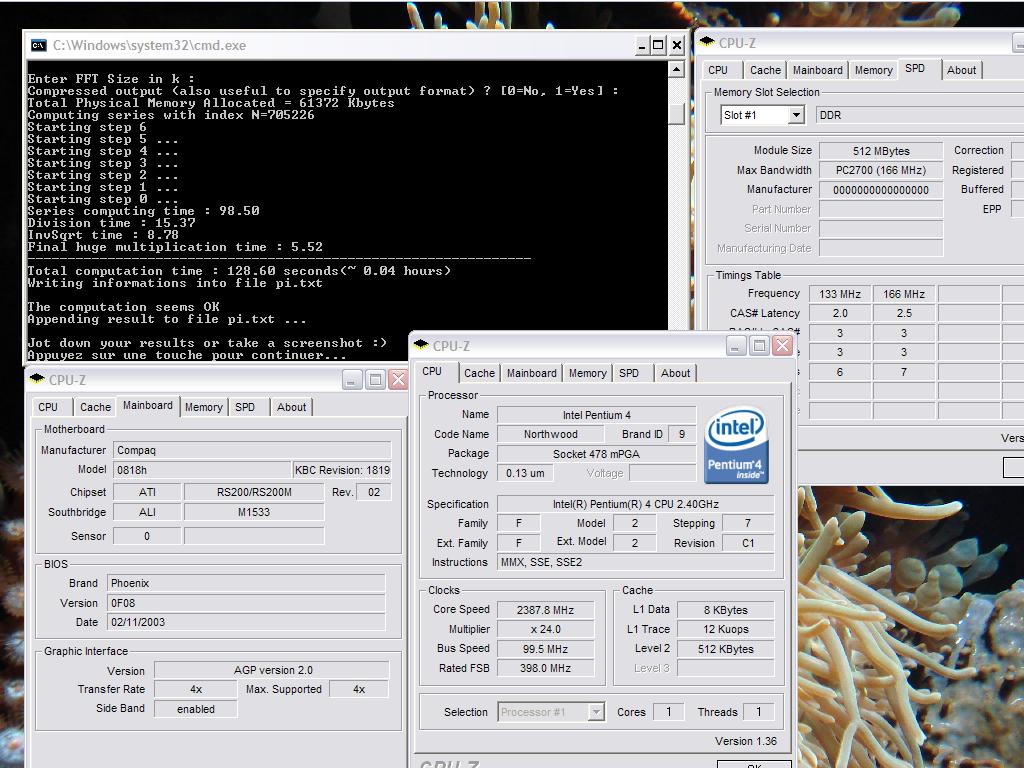Click the cmd.exe title bar icon

click(39, 45)
